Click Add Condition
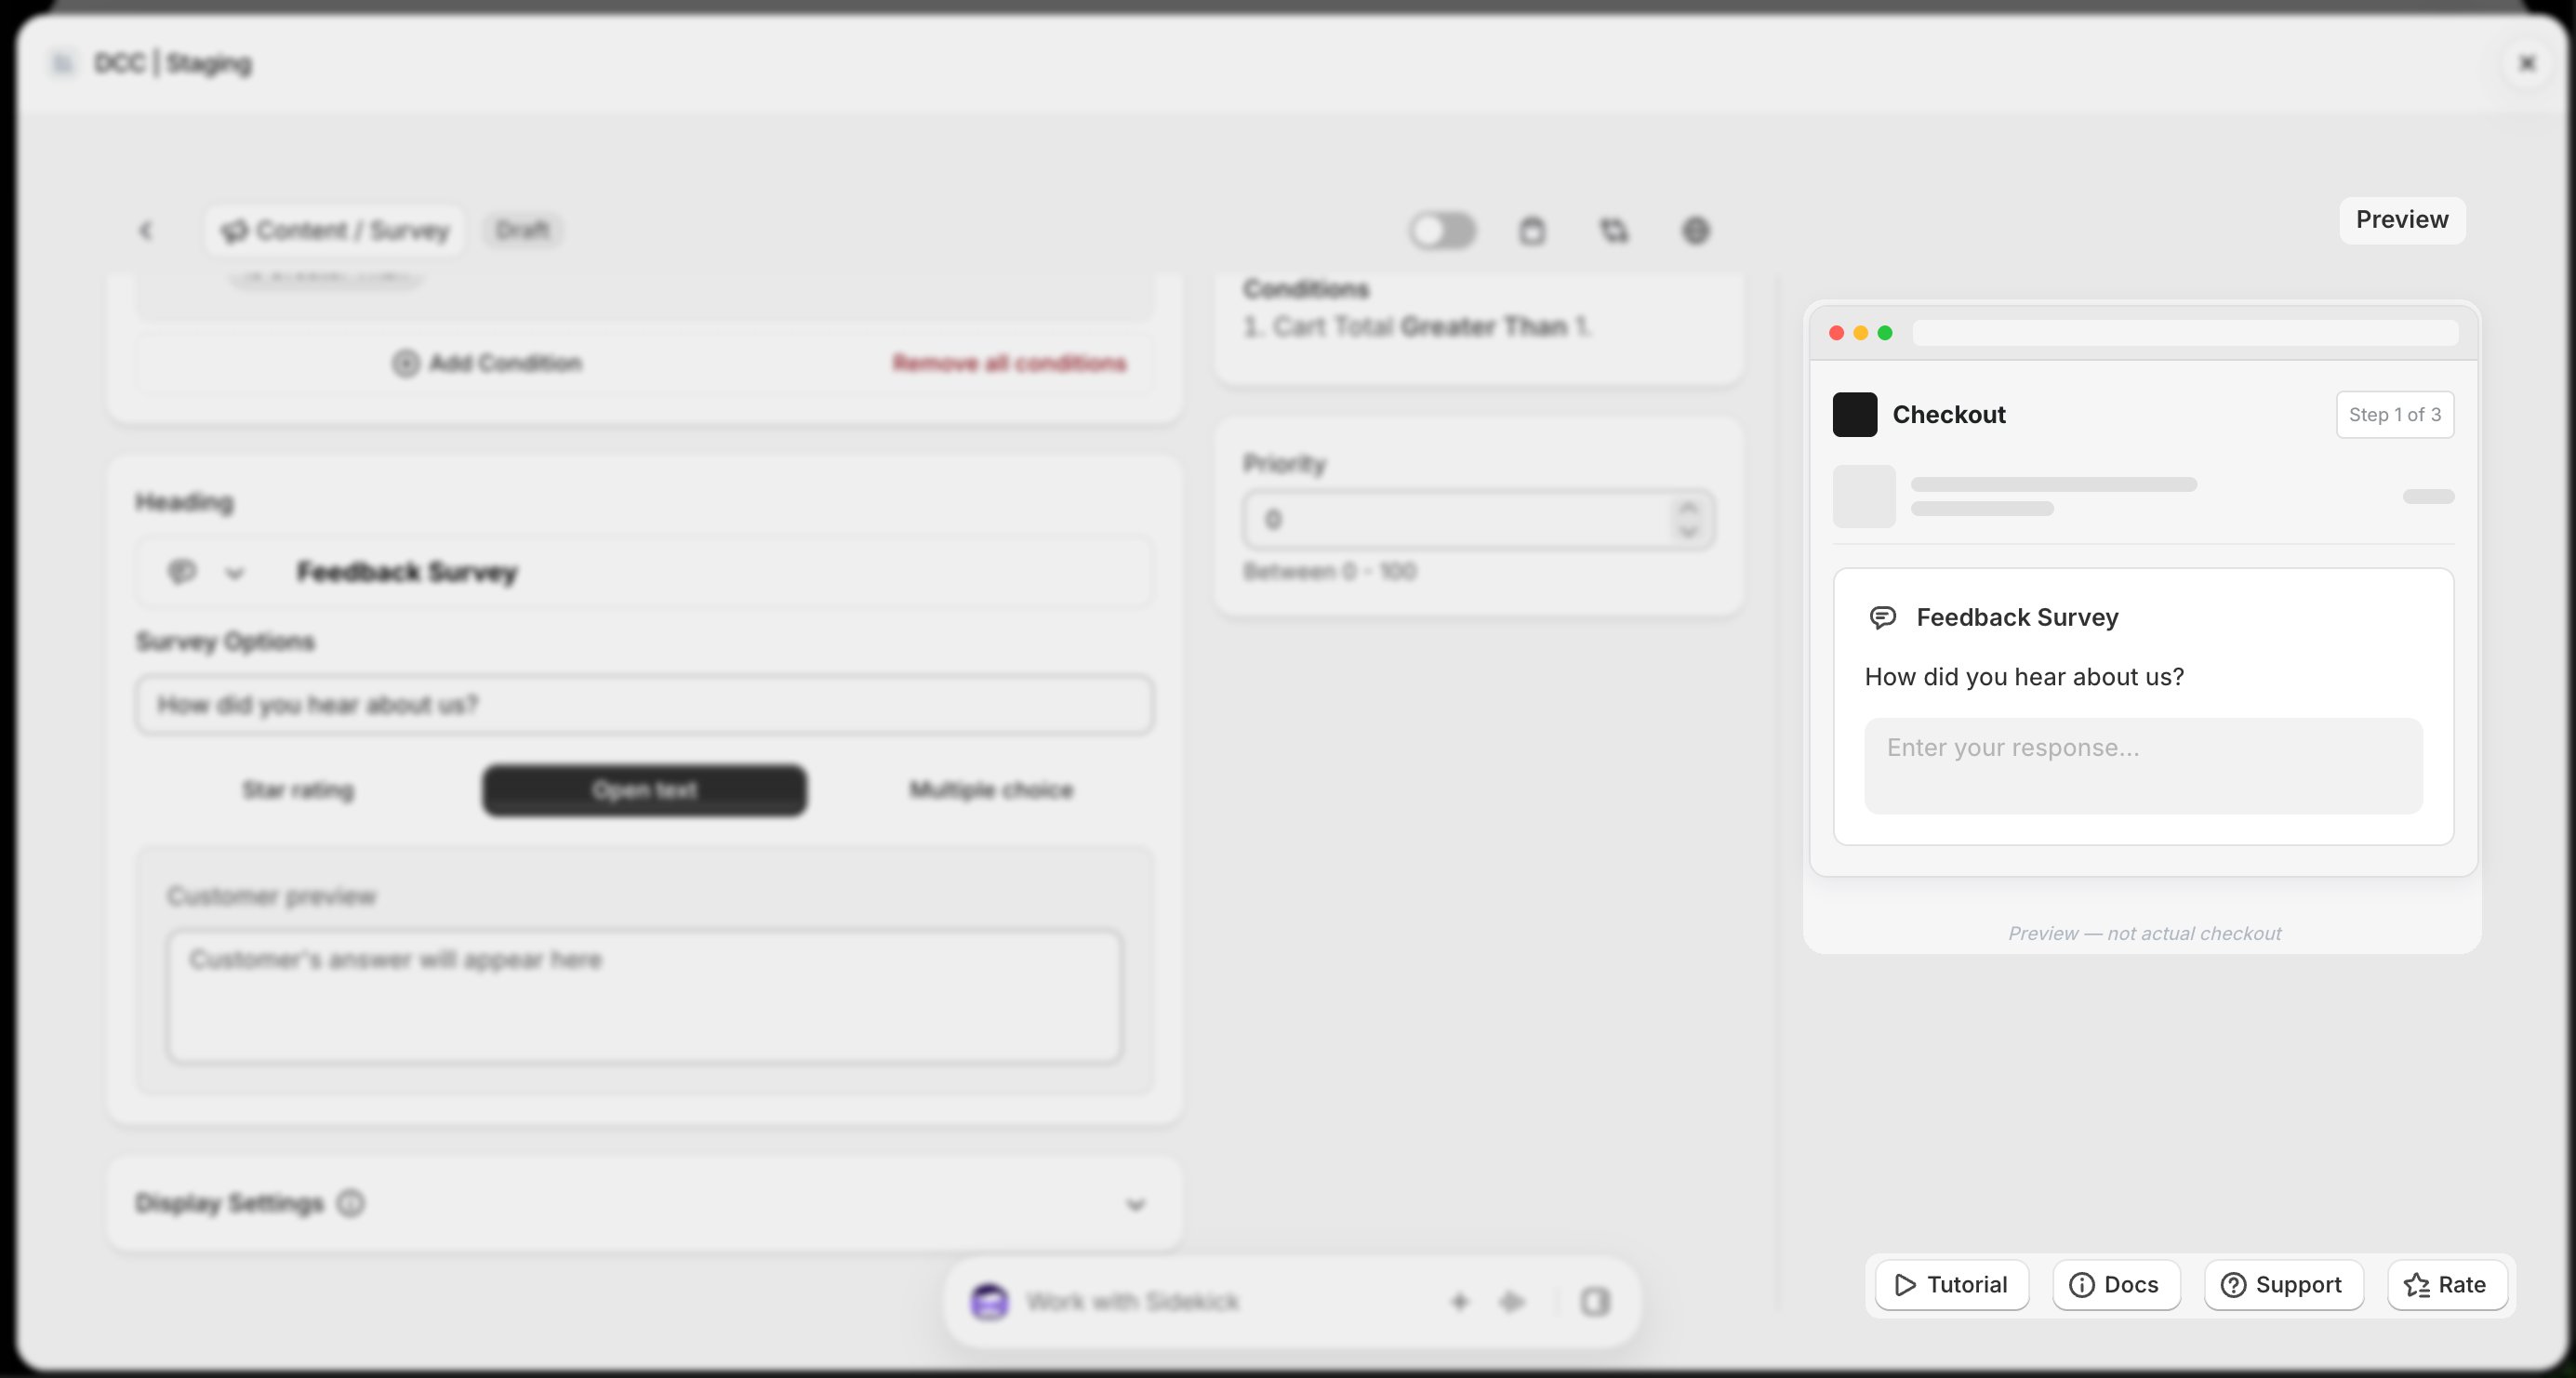This screenshot has width=2576, height=1378. [487, 363]
